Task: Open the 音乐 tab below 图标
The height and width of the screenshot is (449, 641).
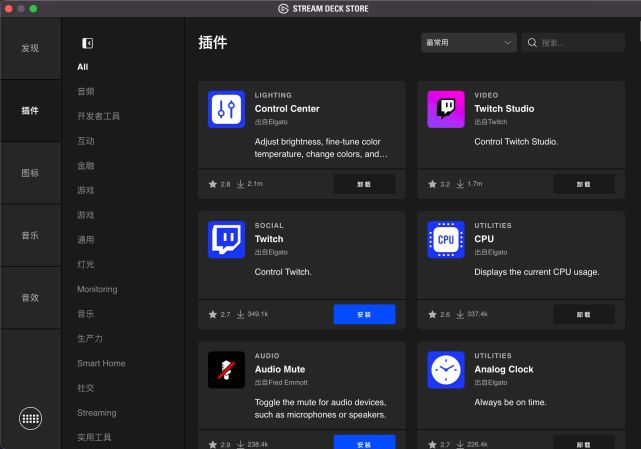Action: coord(31,235)
